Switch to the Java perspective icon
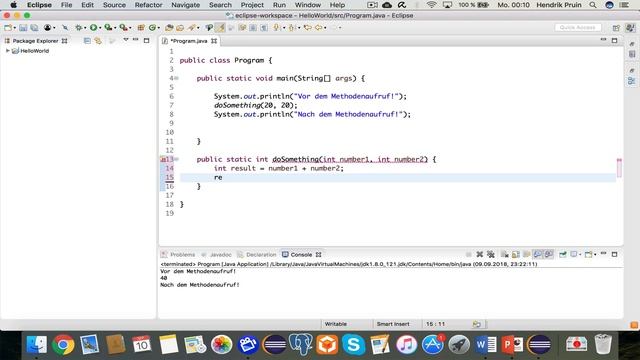This screenshot has width=640, height=360. (630, 28)
